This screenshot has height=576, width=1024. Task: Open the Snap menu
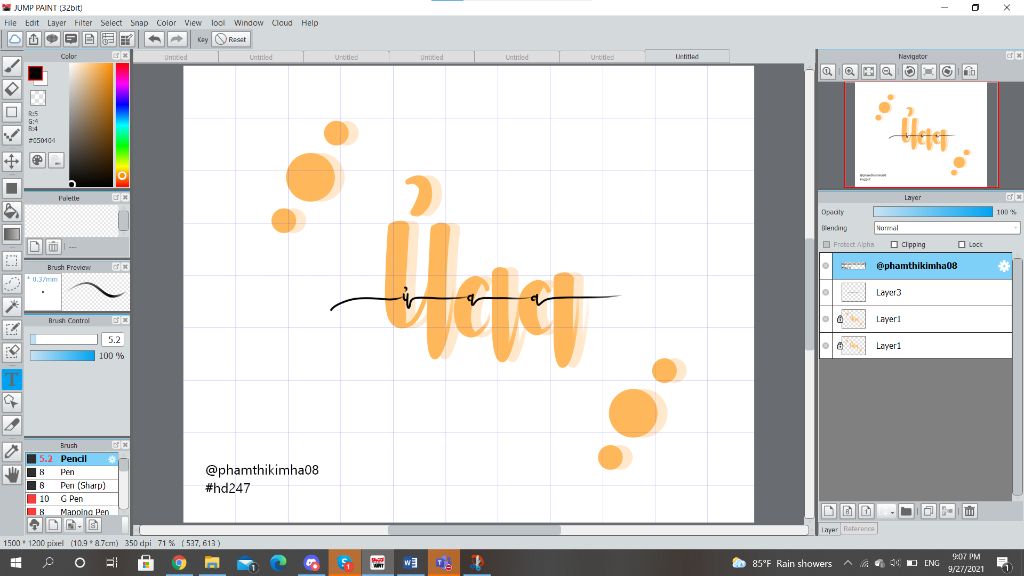click(139, 23)
